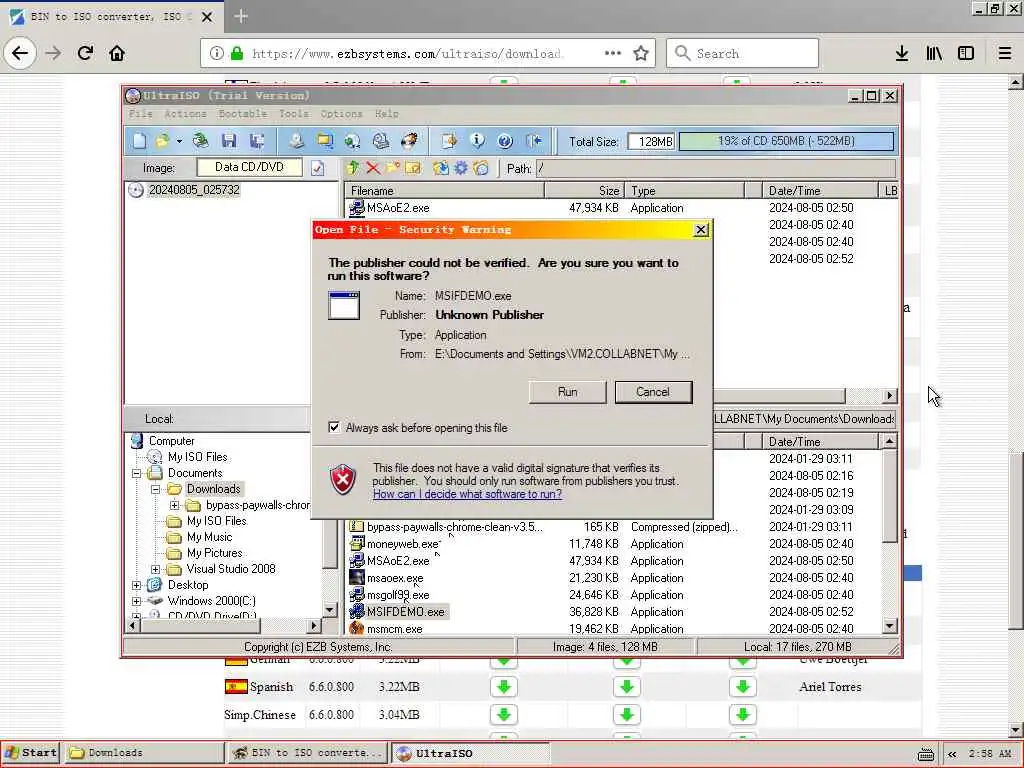
Task: Click the gear Properties icon near Path
Action: (461, 168)
